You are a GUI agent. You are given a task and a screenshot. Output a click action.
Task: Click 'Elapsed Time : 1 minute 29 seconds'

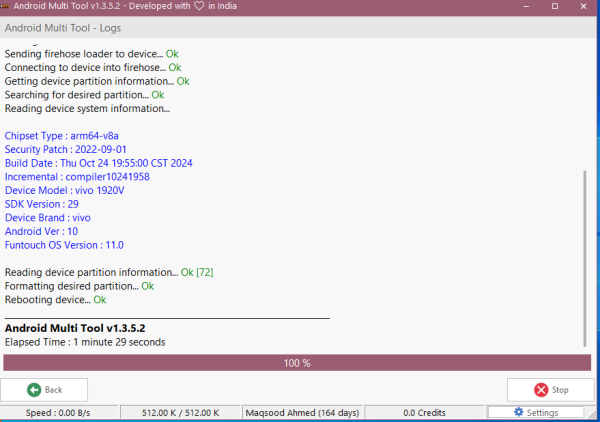[85, 342]
